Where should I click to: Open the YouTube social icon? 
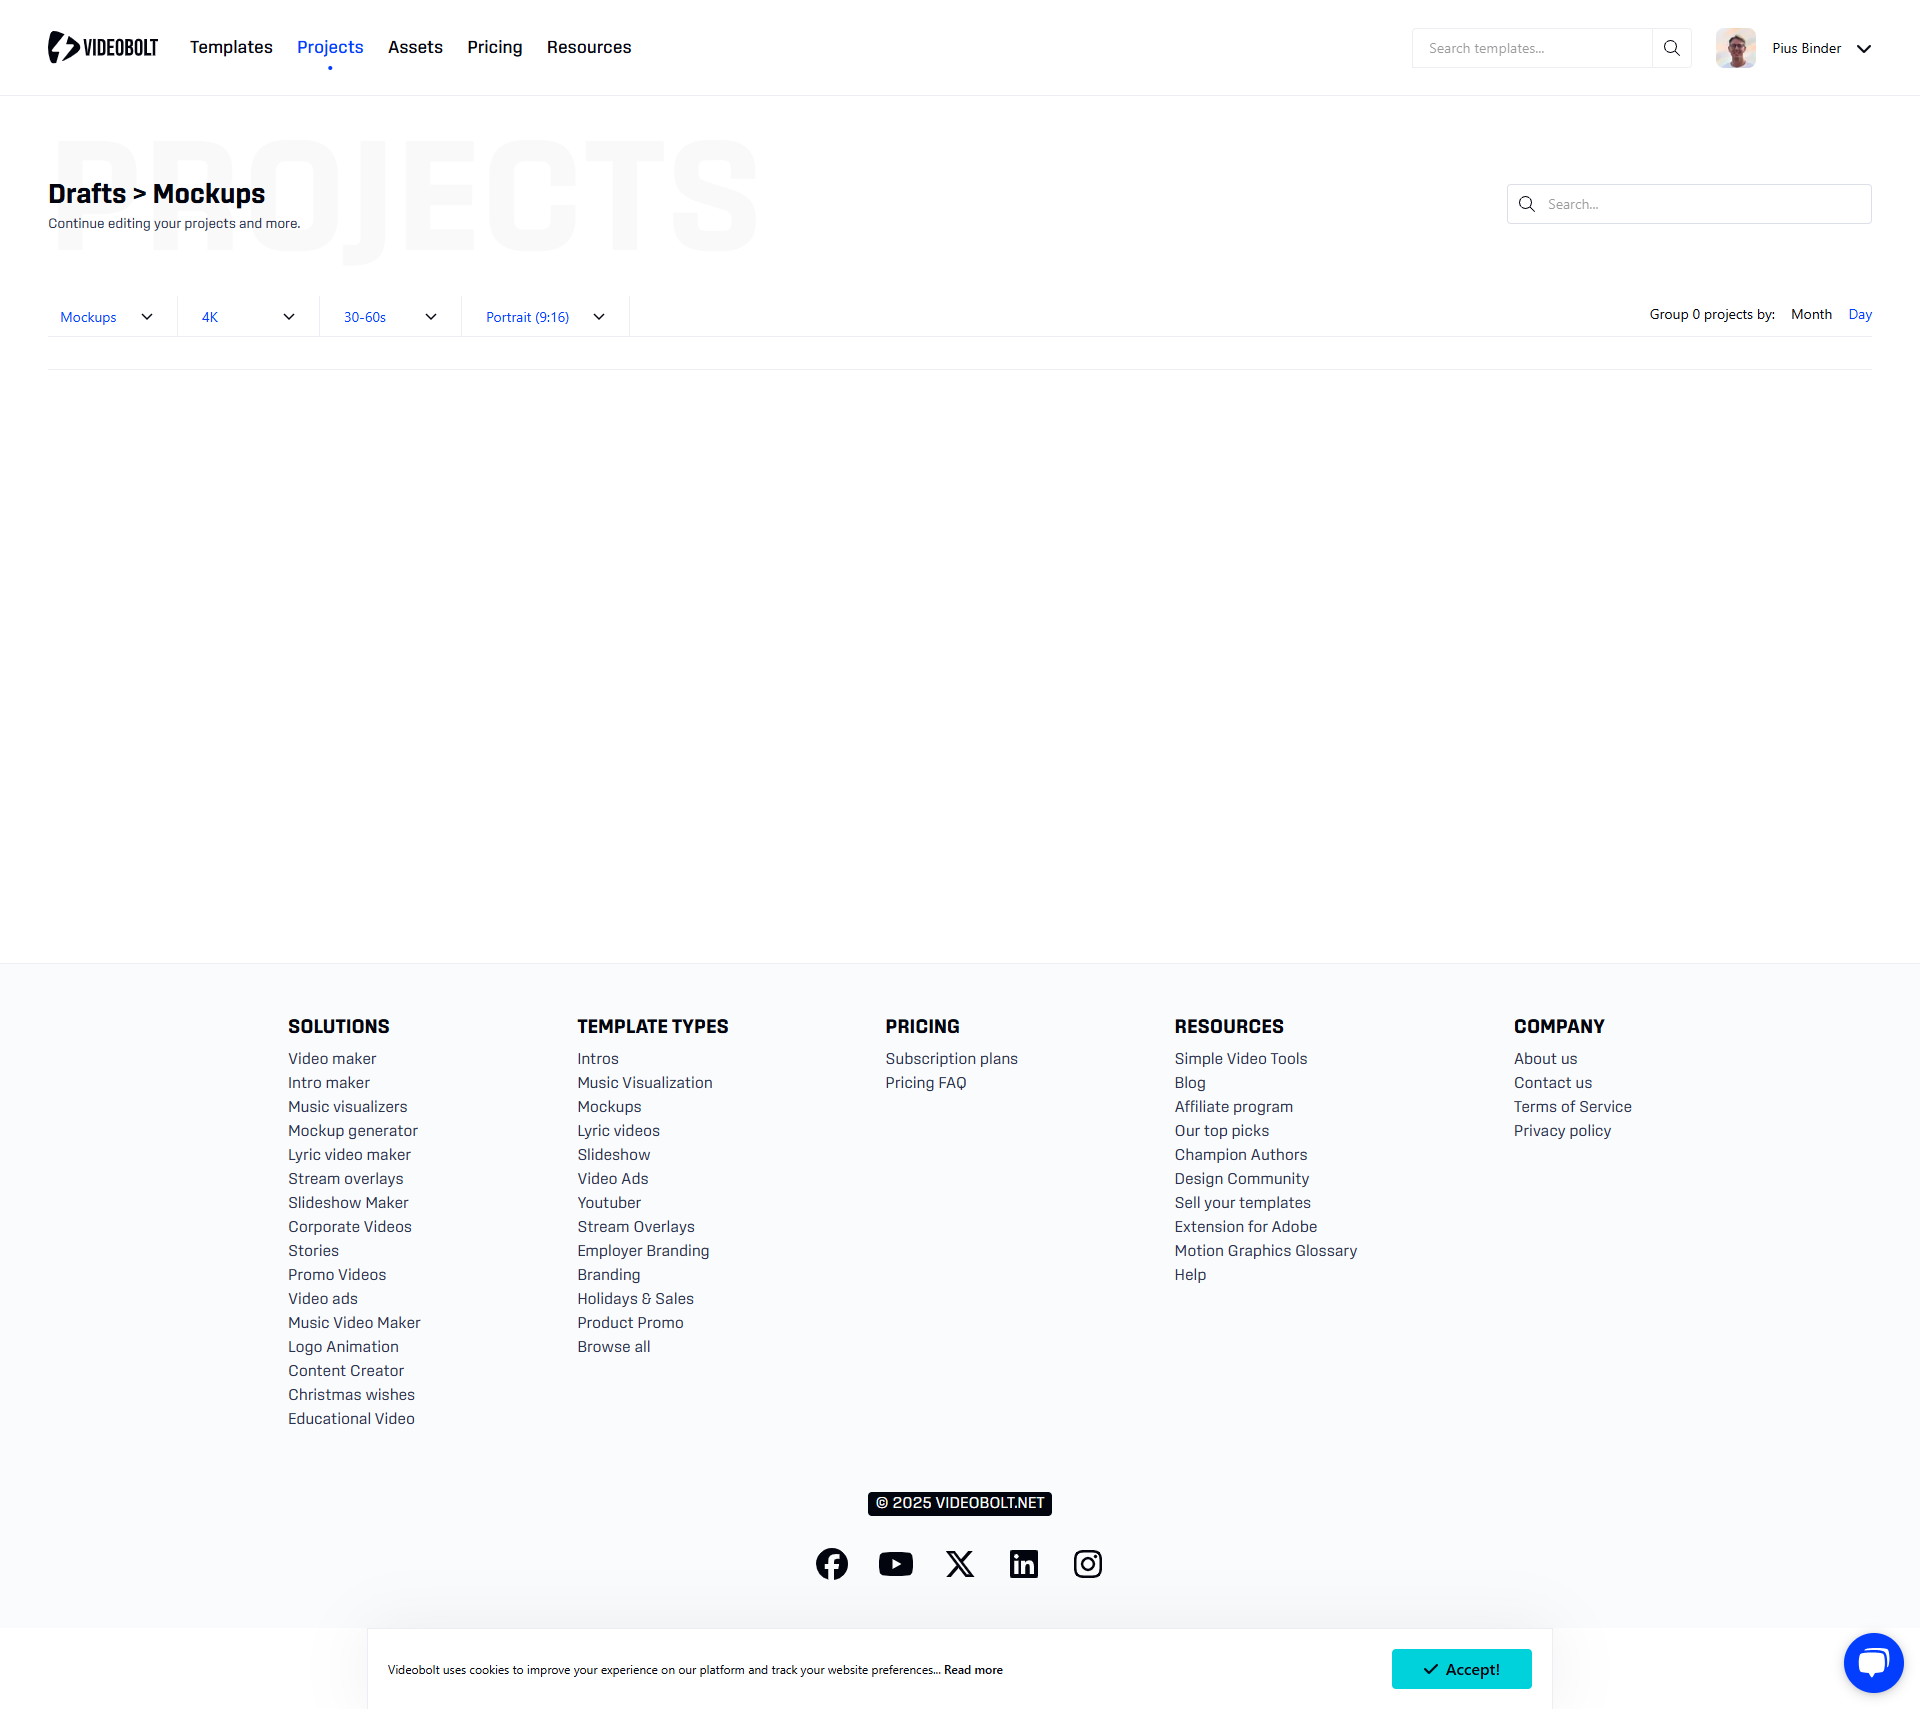click(x=895, y=1564)
